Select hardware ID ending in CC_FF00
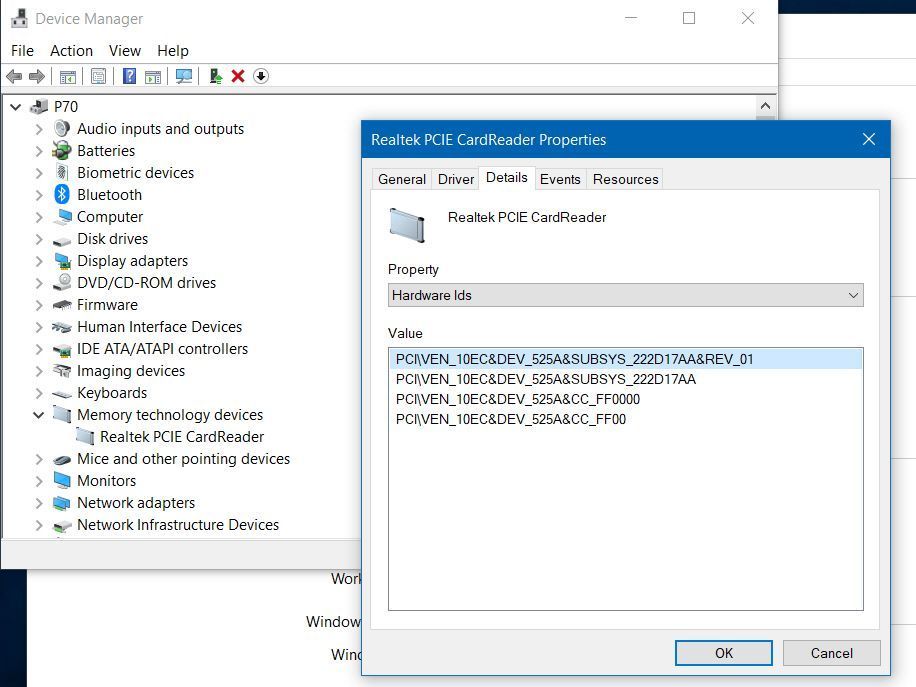916x687 pixels. (511, 419)
